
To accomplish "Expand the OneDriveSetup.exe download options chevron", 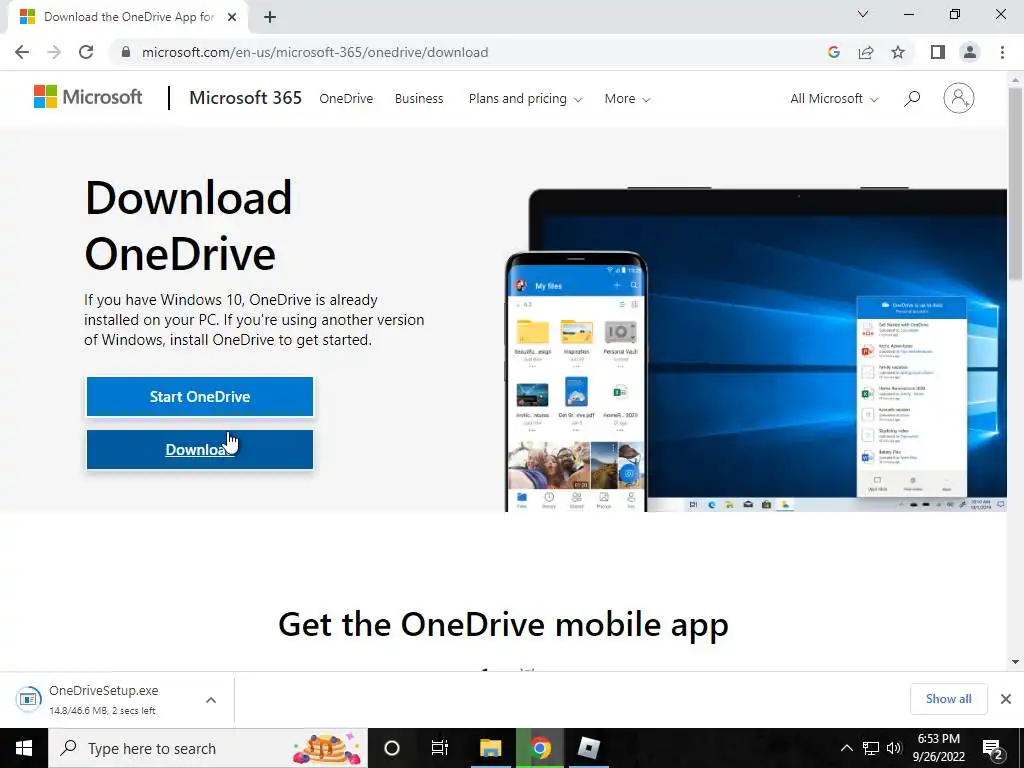I will pyautogui.click(x=211, y=700).
